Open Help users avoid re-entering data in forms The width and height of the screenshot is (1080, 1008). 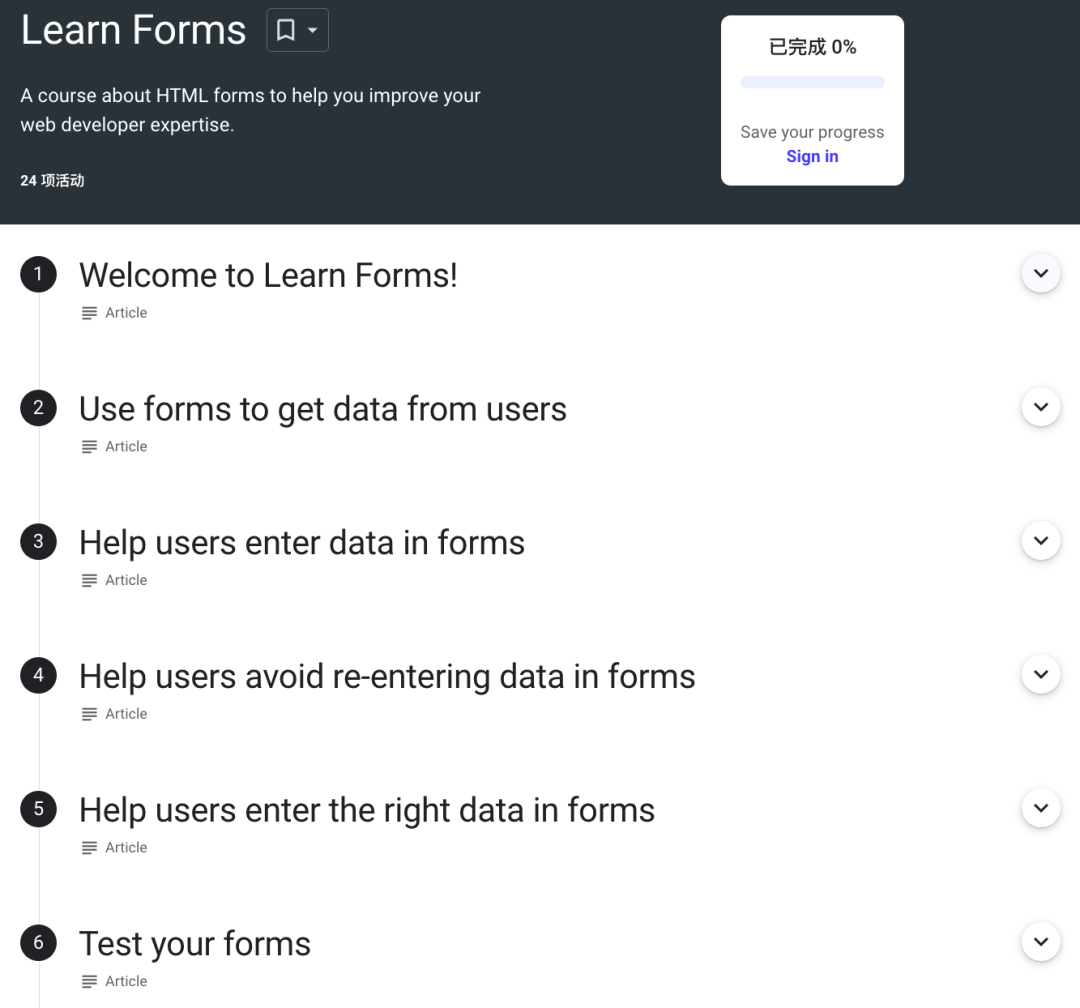pos(387,677)
